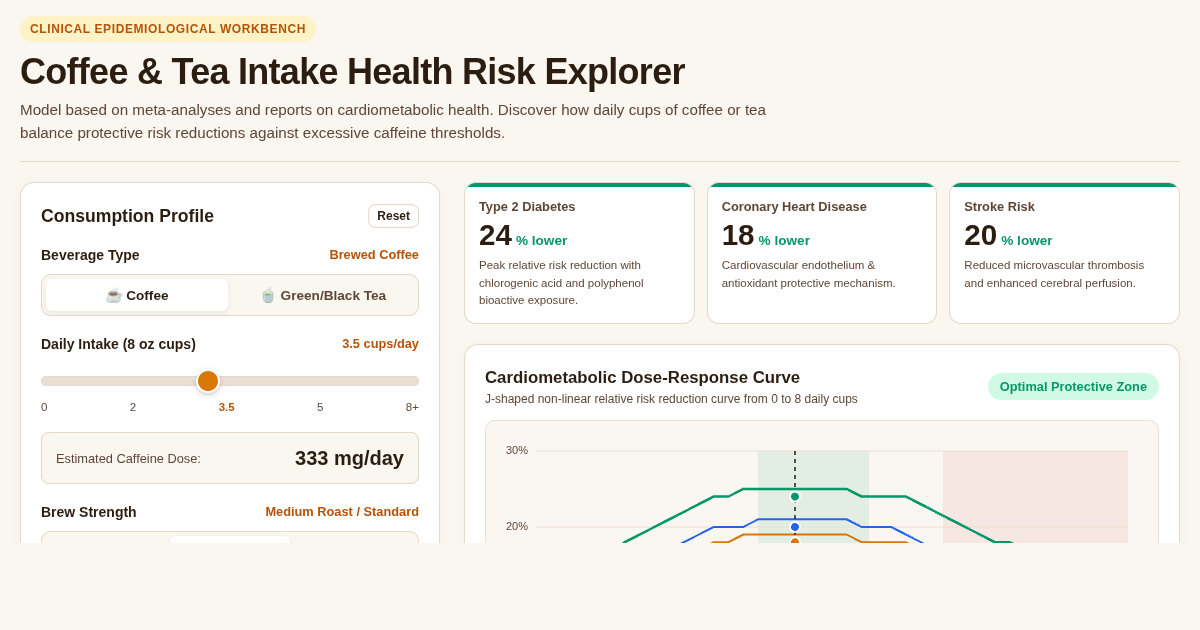Viewport: 1200px width, 630px height.
Task: Click the 30% axis label
Action: tap(517, 450)
